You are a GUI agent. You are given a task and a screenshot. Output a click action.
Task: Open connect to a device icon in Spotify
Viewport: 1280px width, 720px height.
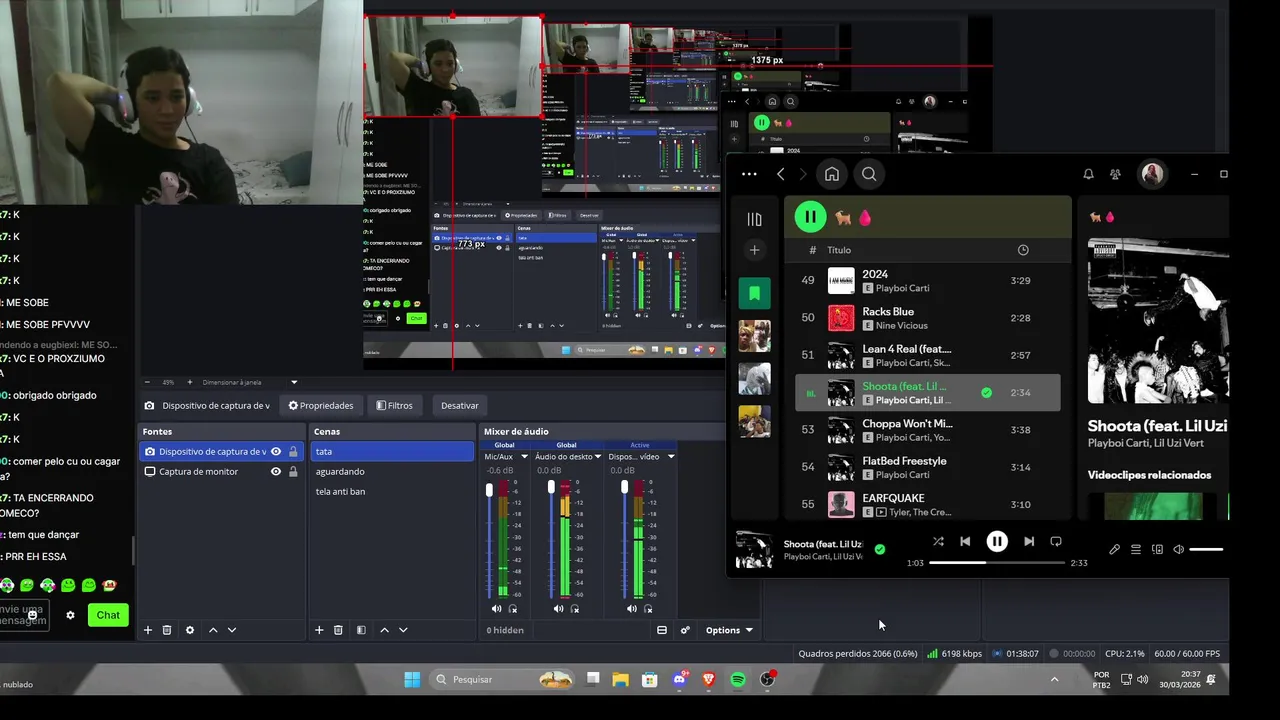click(1157, 549)
